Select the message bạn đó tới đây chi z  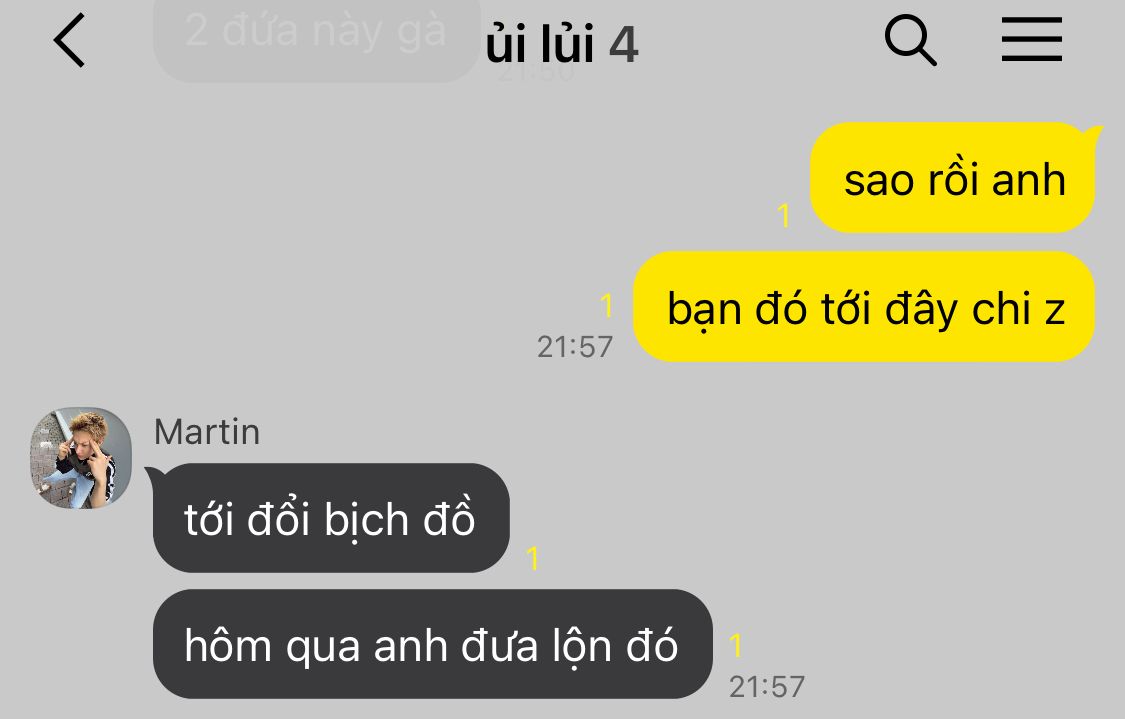click(864, 307)
